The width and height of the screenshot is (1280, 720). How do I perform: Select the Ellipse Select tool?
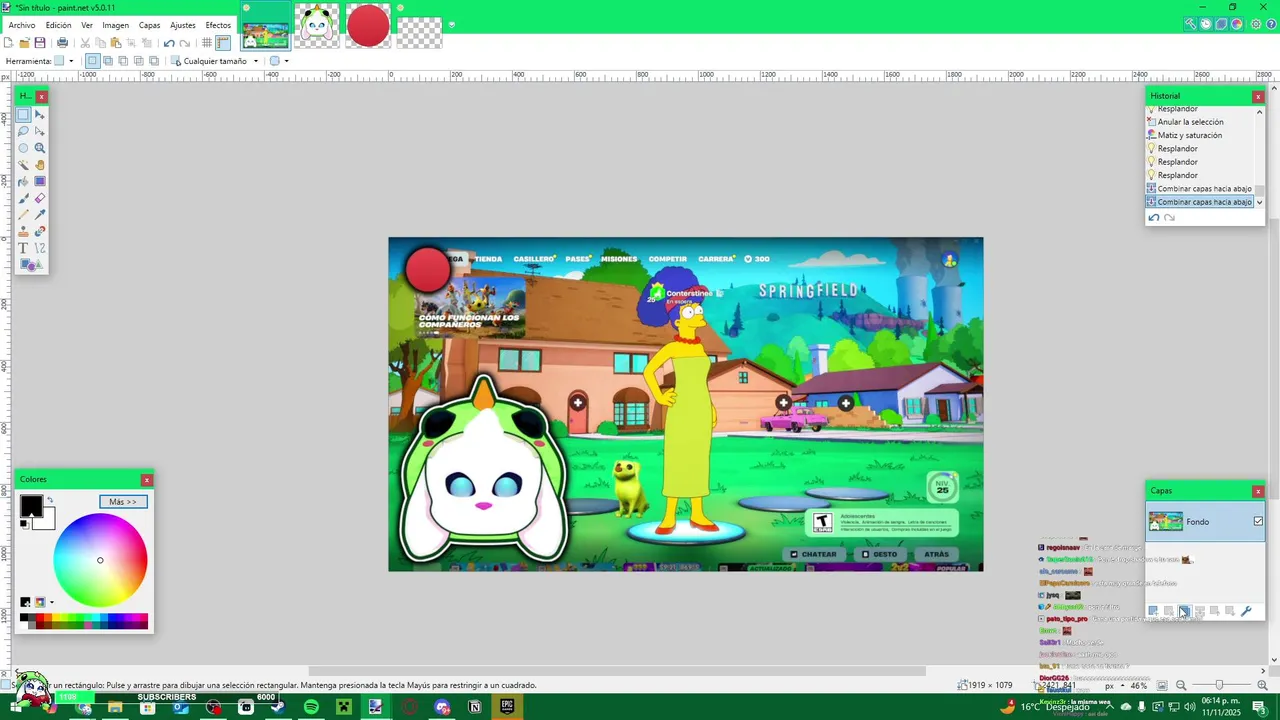pyautogui.click(x=23, y=148)
